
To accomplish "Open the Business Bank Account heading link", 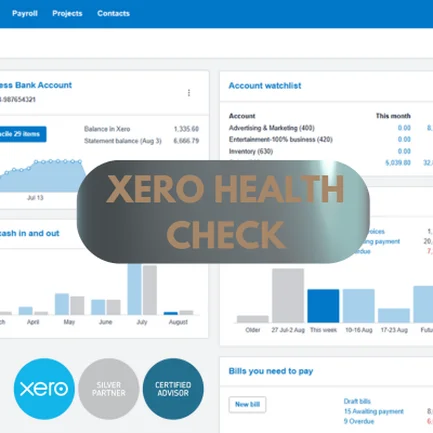I will pyautogui.click(x=36, y=85).
